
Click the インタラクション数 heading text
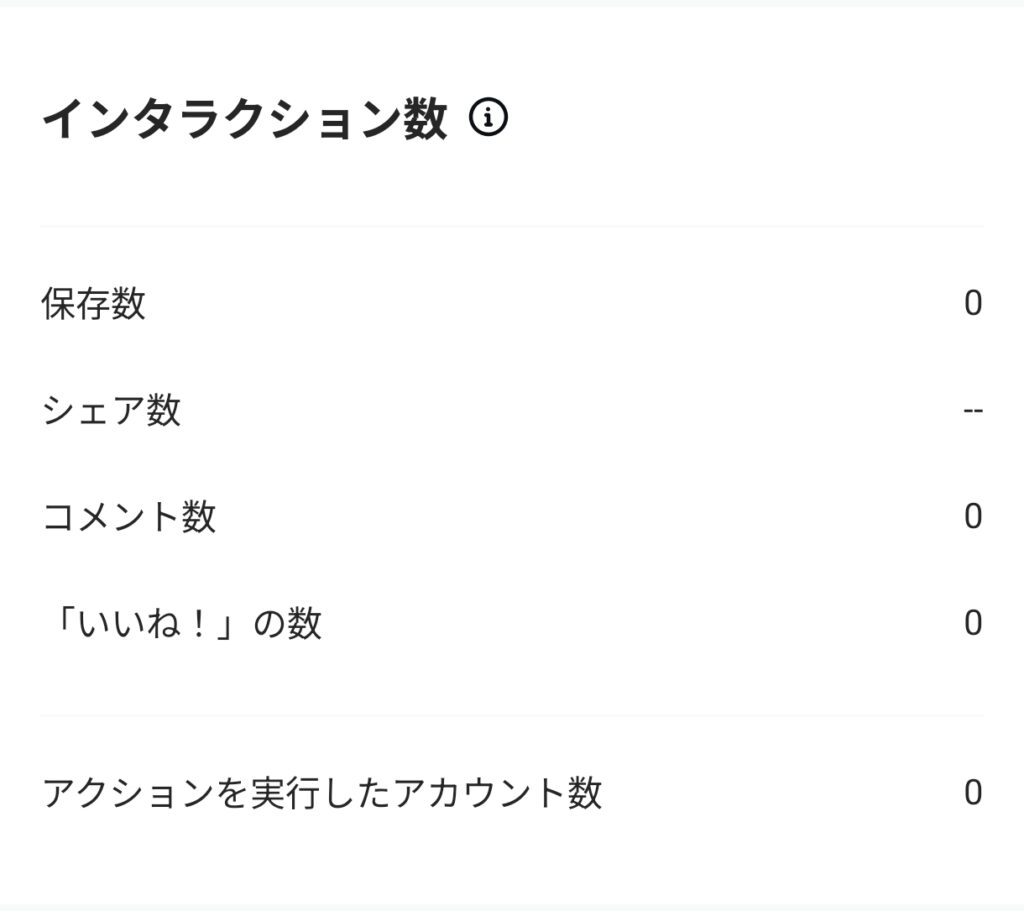pos(244,120)
